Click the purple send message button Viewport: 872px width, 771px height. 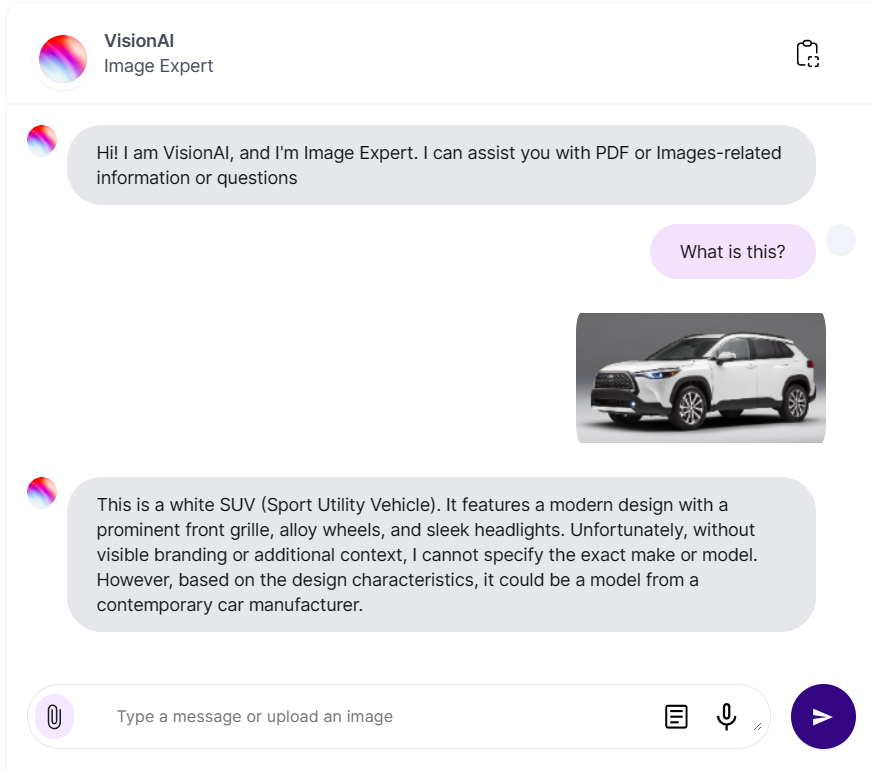click(x=823, y=716)
